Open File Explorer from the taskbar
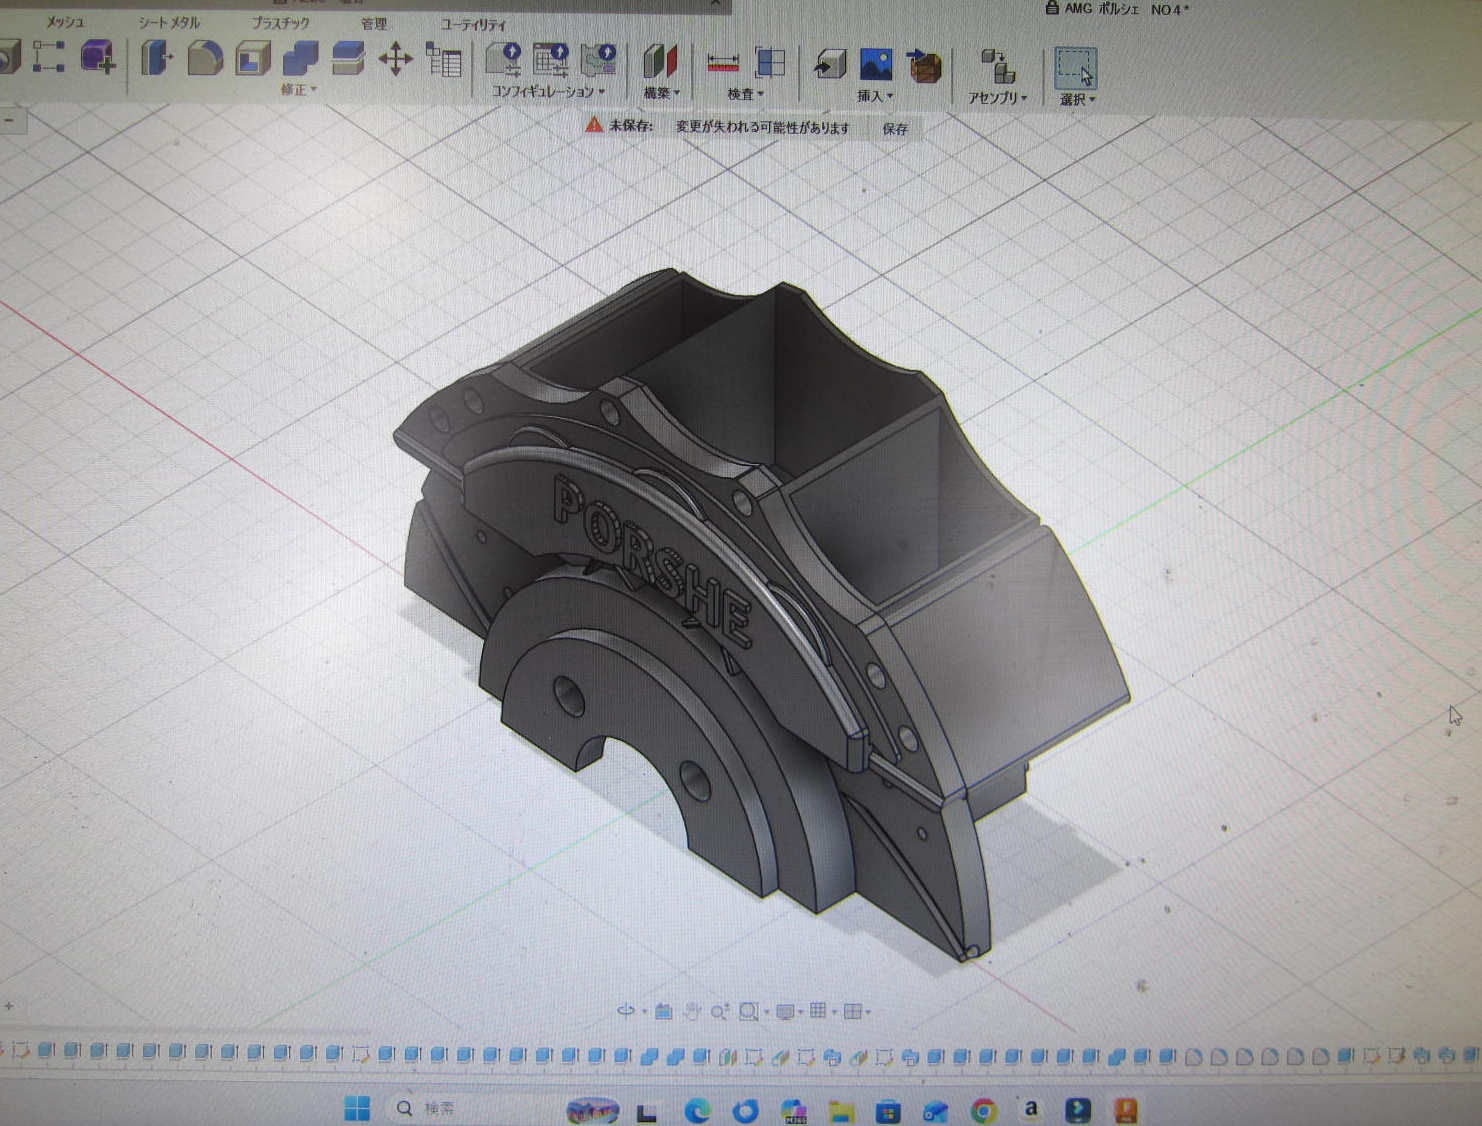1482x1126 pixels. (x=841, y=1111)
